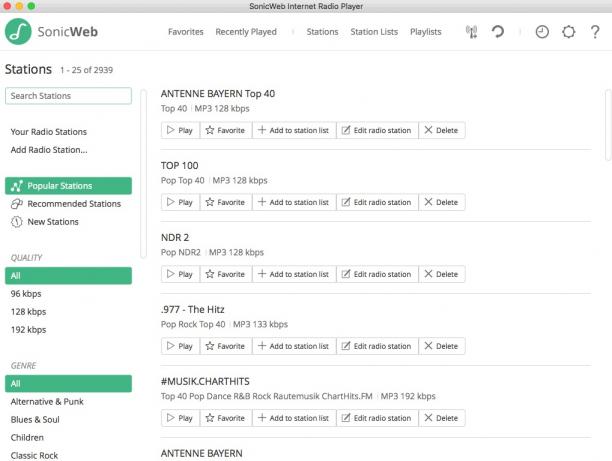Screen dimensions: 612x461
Task: Select New Stations in sidebar
Action: pyautogui.click(x=68, y=222)
